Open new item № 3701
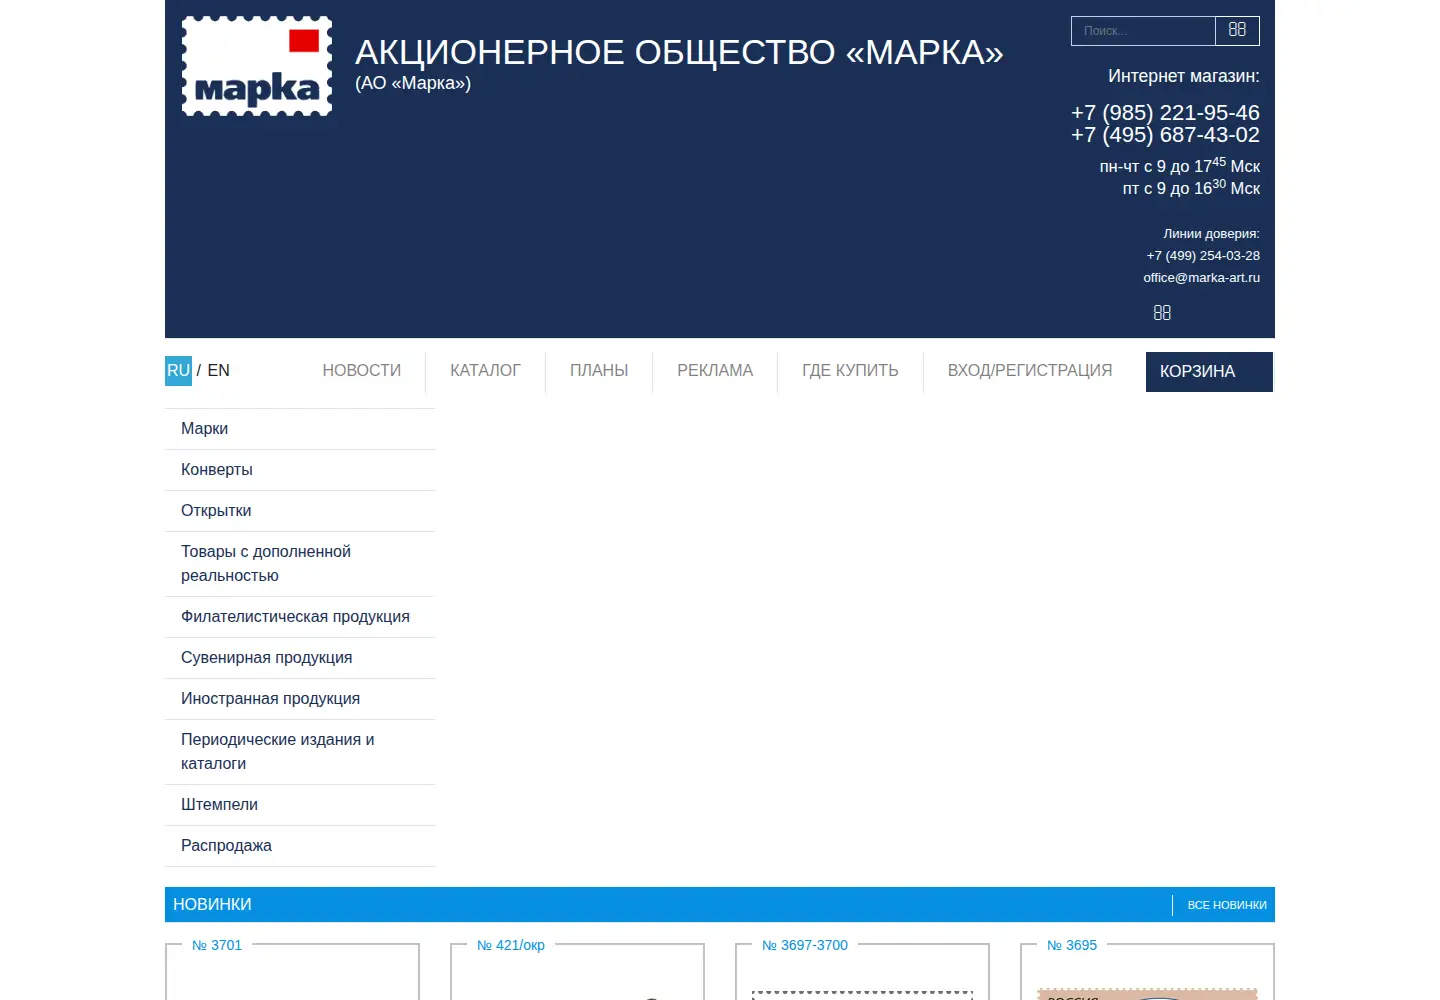 [x=217, y=945]
